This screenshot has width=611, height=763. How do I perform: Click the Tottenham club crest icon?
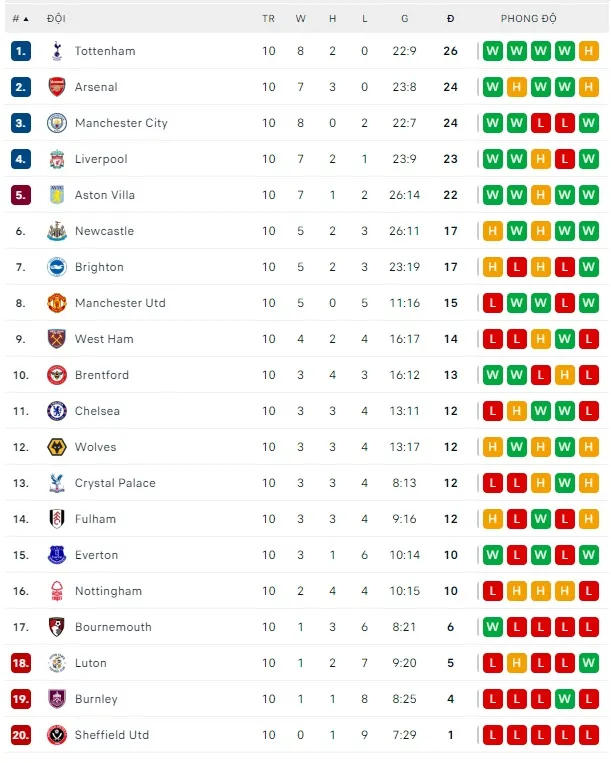[x=56, y=51]
